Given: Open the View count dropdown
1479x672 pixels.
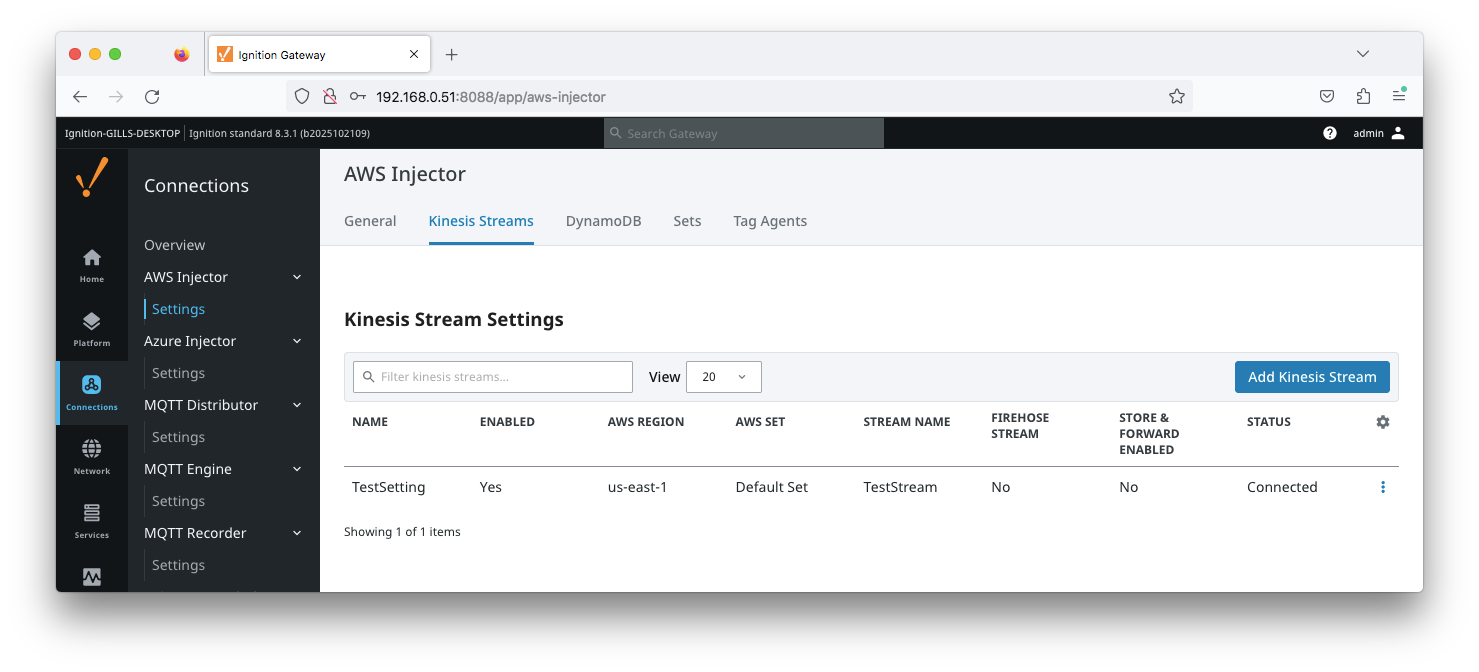Looking at the screenshot, I should point(723,377).
